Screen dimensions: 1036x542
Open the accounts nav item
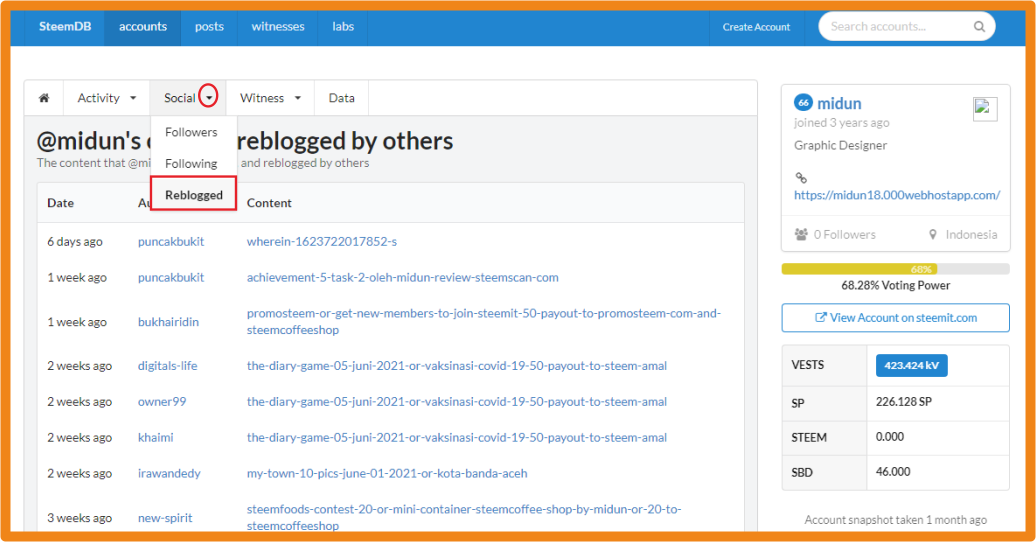click(143, 26)
